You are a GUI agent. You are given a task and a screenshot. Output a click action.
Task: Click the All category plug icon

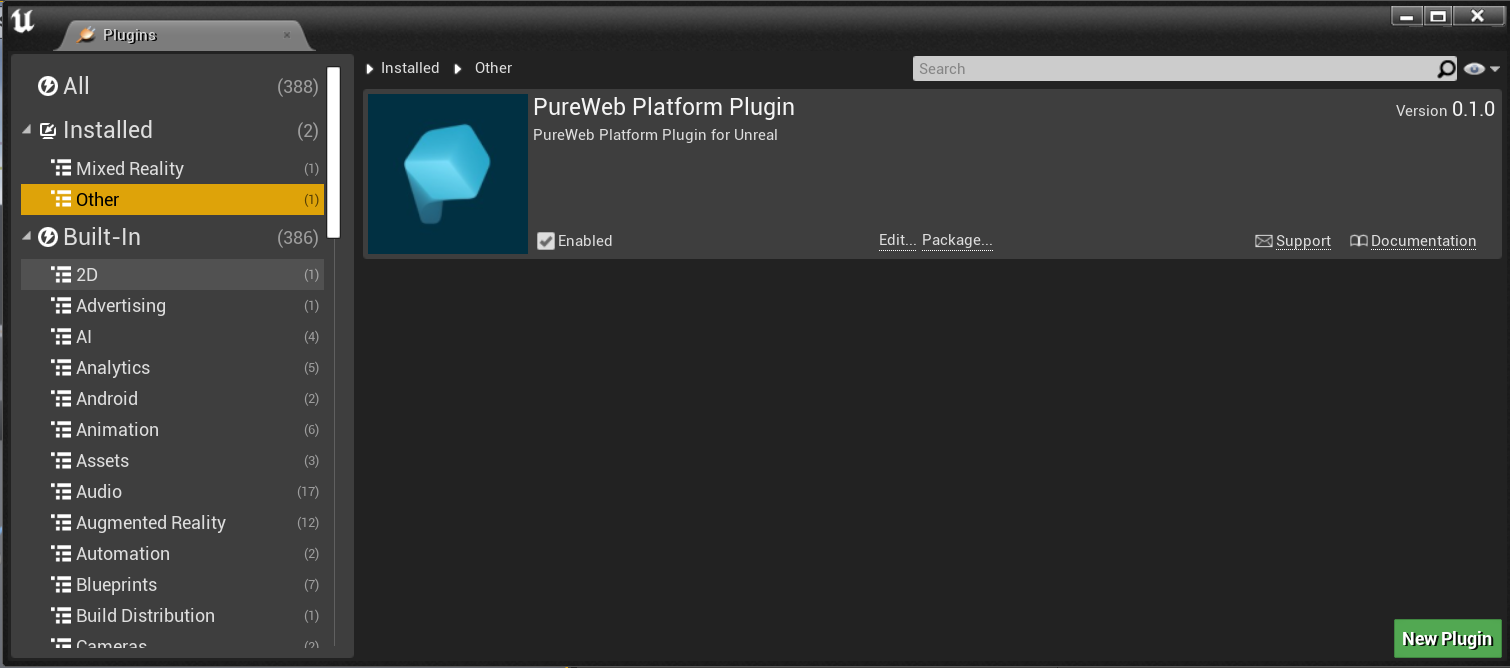(48, 86)
